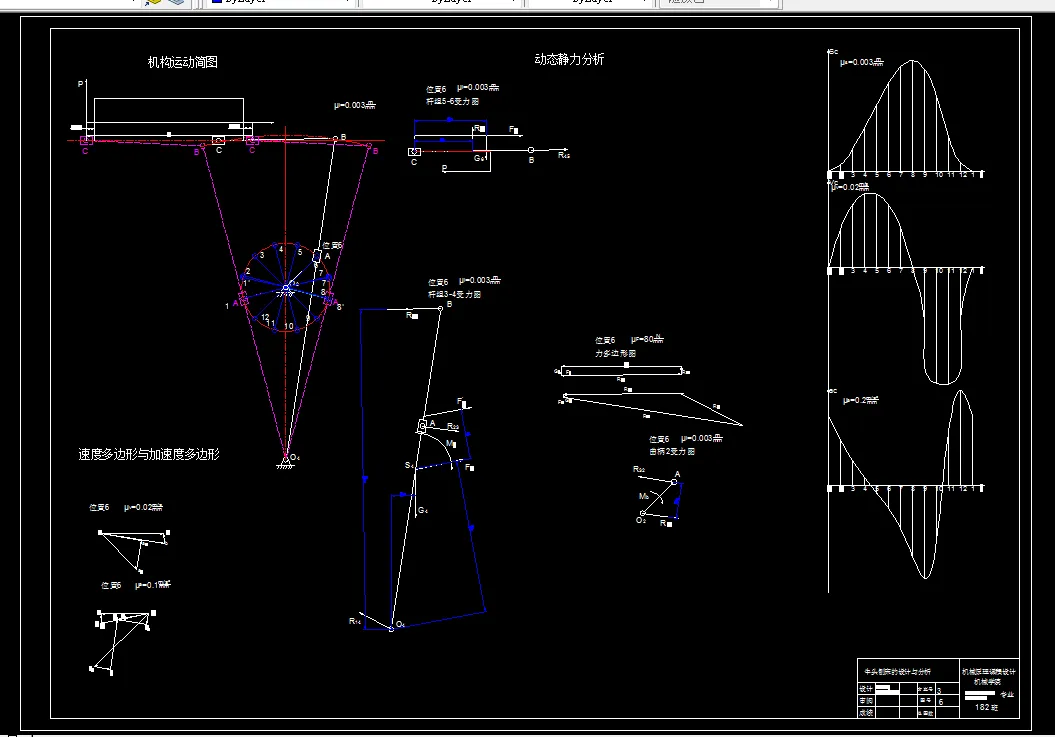Click the 设计 cell in title block
This screenshot has width=1055, height=737.
pos(866,689)
